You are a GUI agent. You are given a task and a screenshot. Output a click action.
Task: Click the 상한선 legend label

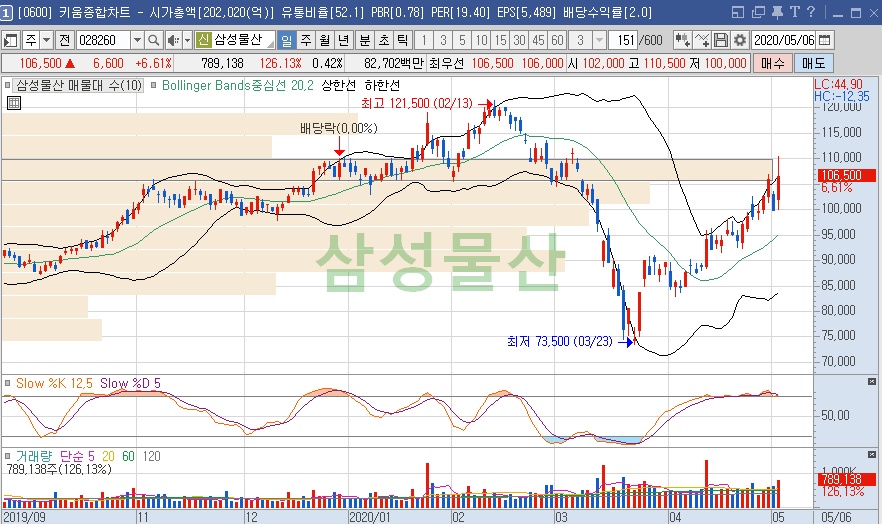pyautogui.click(x=339, y=85)
